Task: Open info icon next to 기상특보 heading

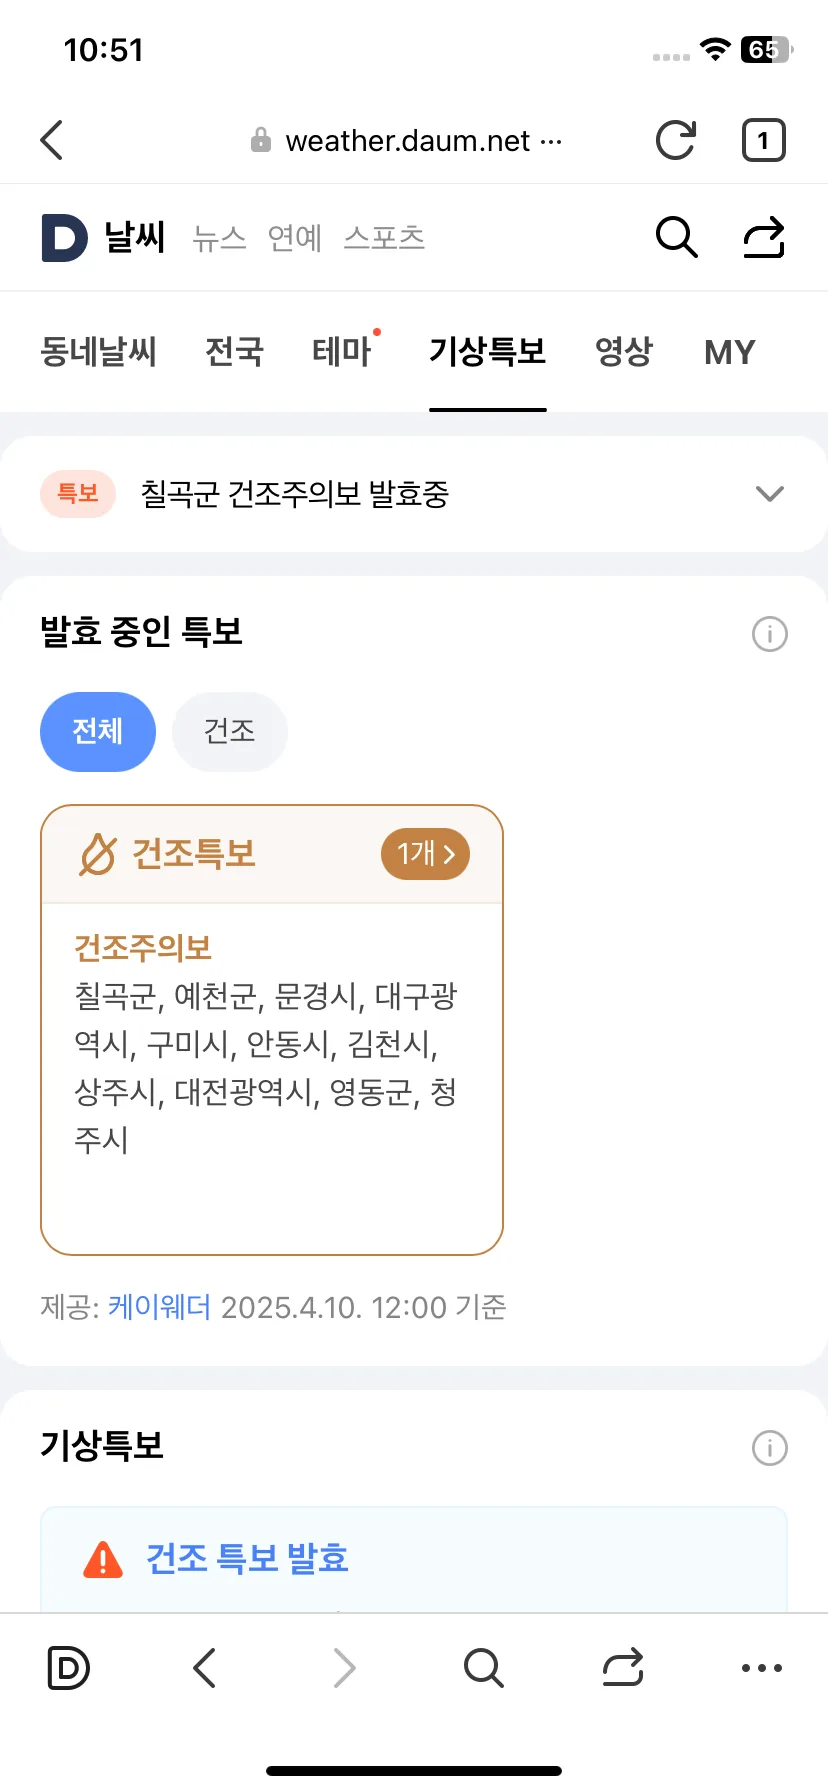Action: click(769, 1448)
